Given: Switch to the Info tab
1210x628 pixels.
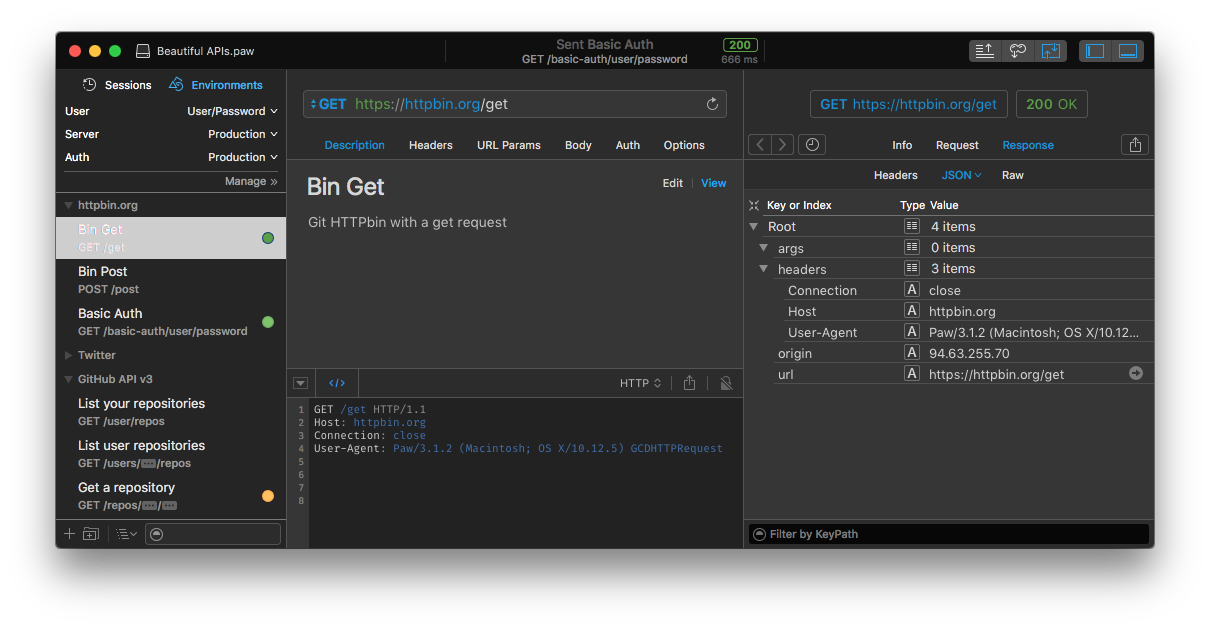Looking at the screenshot, I should coord(902,145).
